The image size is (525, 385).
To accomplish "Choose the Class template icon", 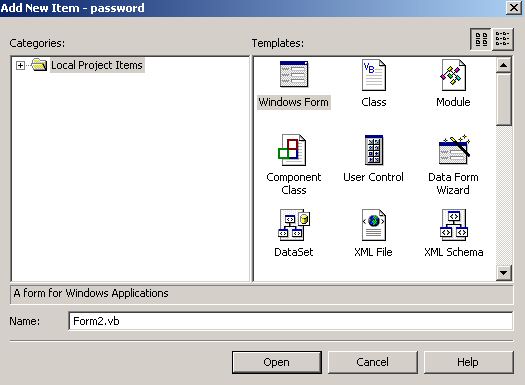I will [x=374, y=75].
